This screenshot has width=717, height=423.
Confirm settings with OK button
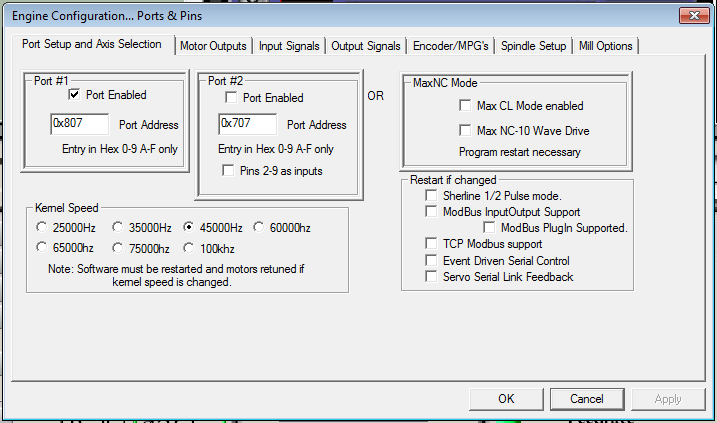(x=506, y=399)
